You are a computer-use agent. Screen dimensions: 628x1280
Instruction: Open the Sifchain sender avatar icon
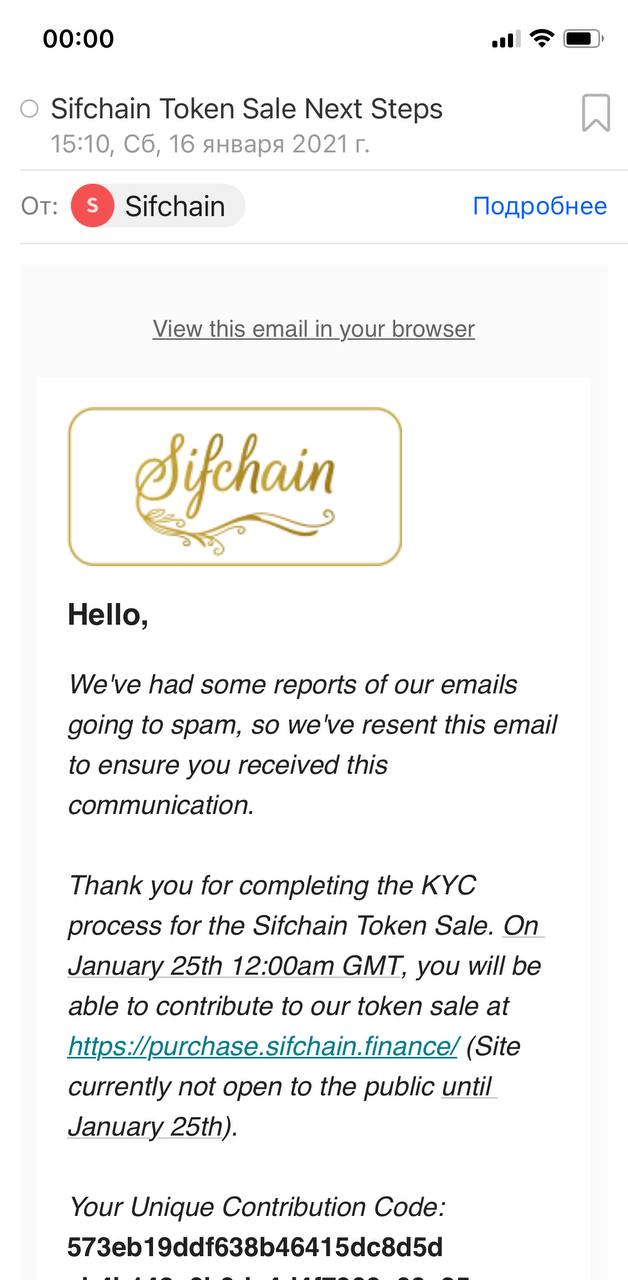coord(93,206)
